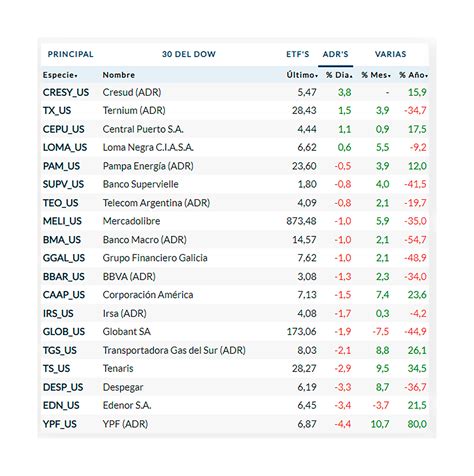
Task: Sort by % Año column header
Action: tap(413, 75)
